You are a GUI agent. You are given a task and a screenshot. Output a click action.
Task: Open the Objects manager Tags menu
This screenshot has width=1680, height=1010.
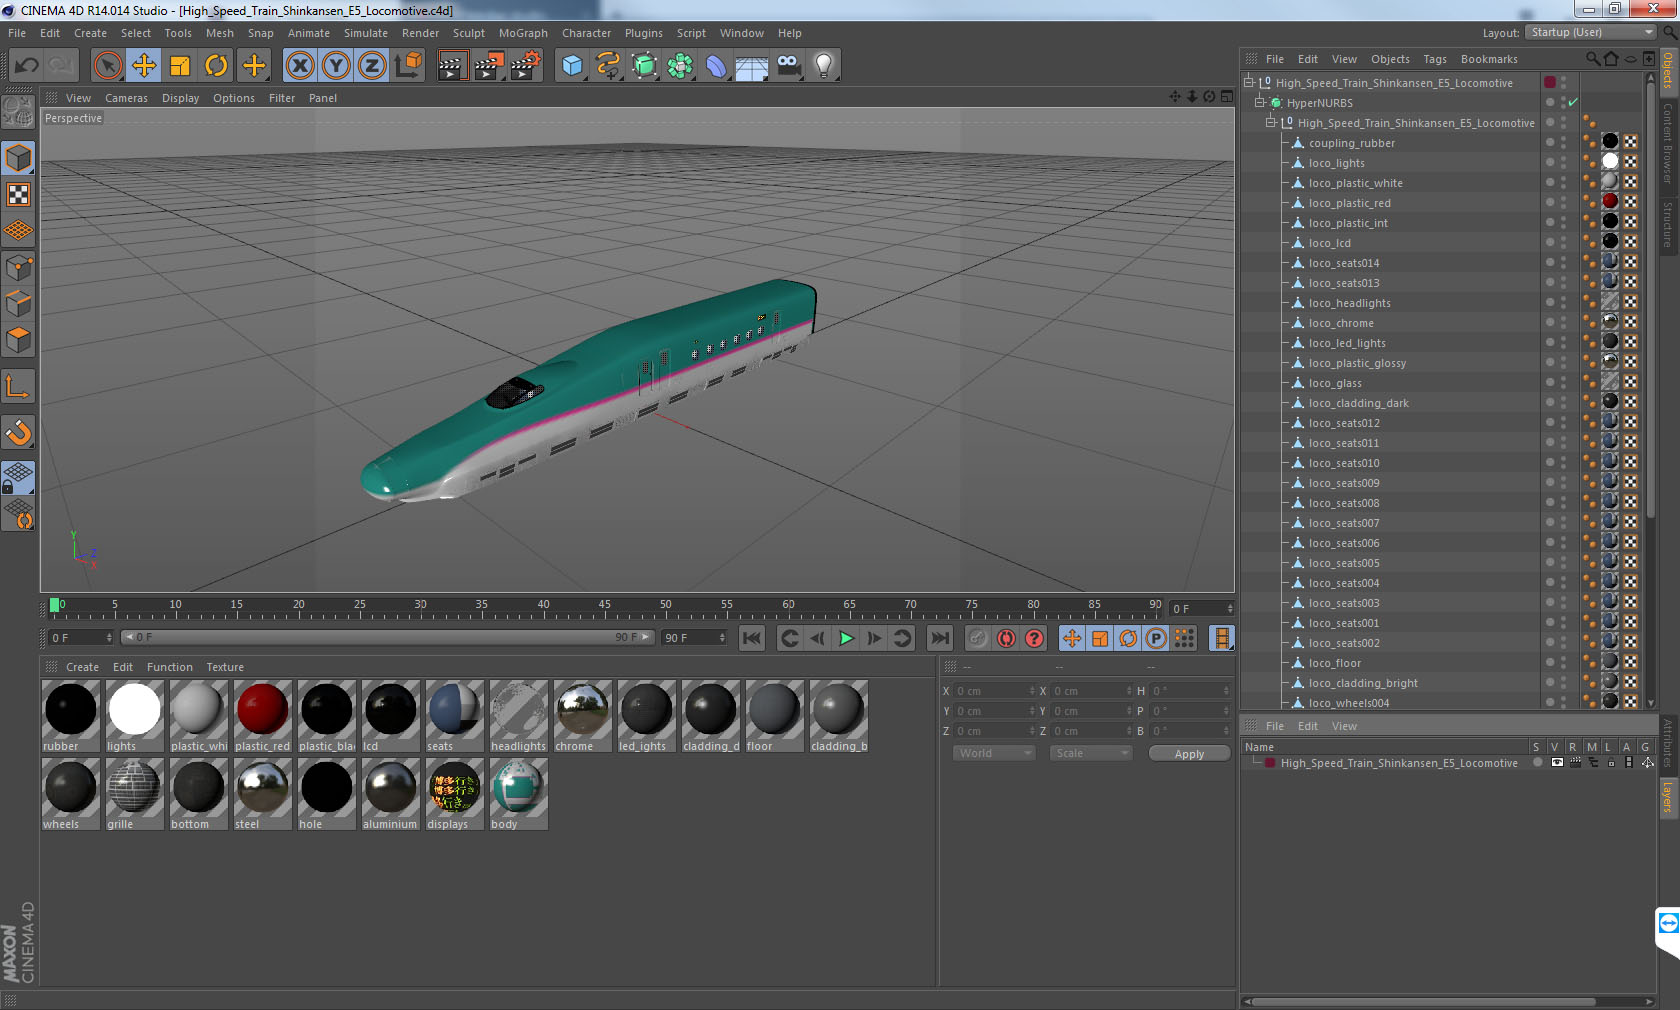[1435, 59]
